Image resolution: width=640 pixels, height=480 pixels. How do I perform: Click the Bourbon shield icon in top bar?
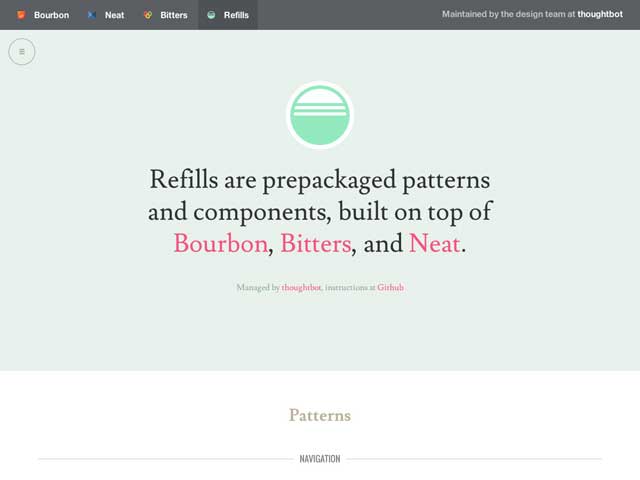(21, 15)
